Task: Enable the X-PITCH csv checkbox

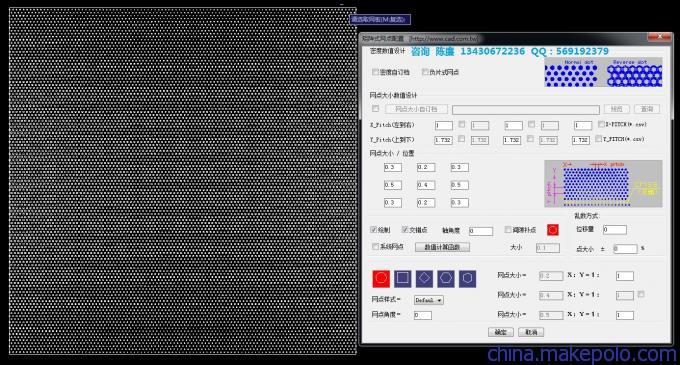Action: [x=601, y=124]
